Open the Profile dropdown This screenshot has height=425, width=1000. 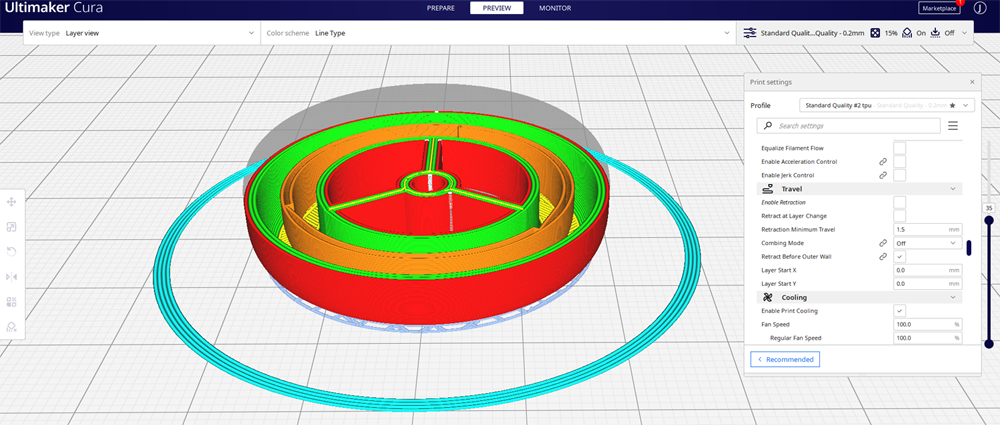(887, 105)
